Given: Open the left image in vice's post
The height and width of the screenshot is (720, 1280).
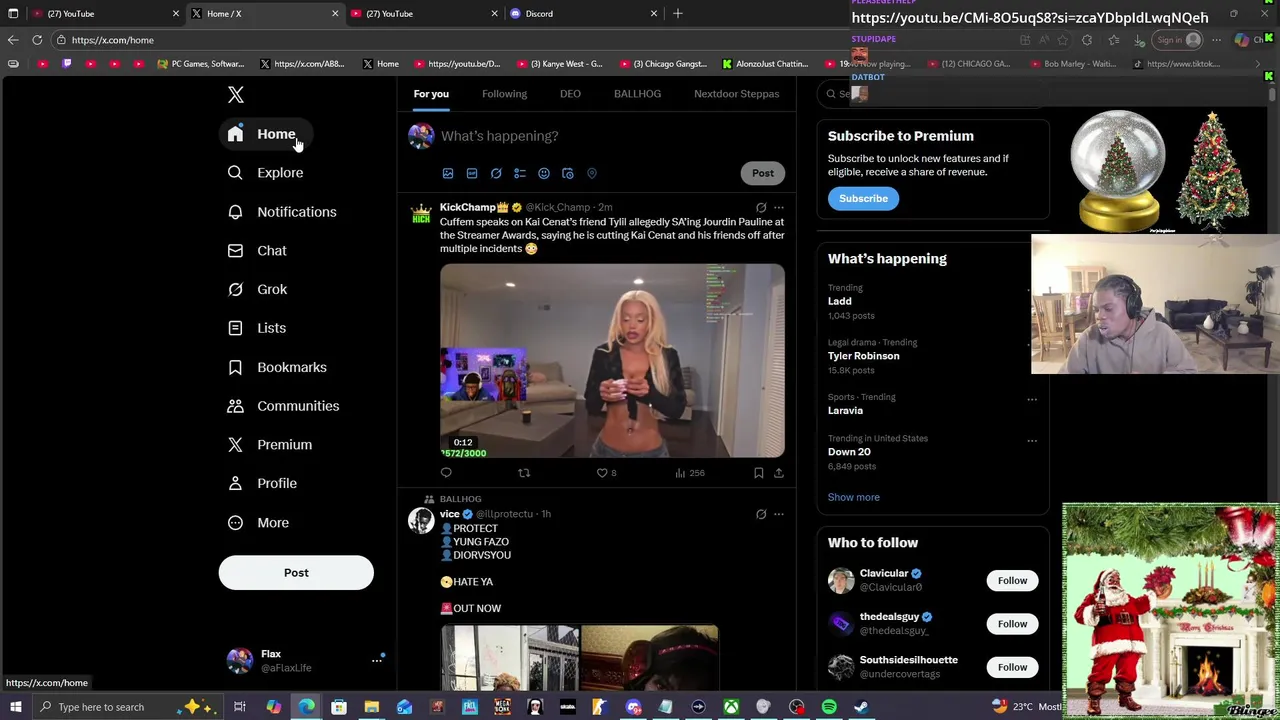Looking at the screenshot, I should 509,658.
